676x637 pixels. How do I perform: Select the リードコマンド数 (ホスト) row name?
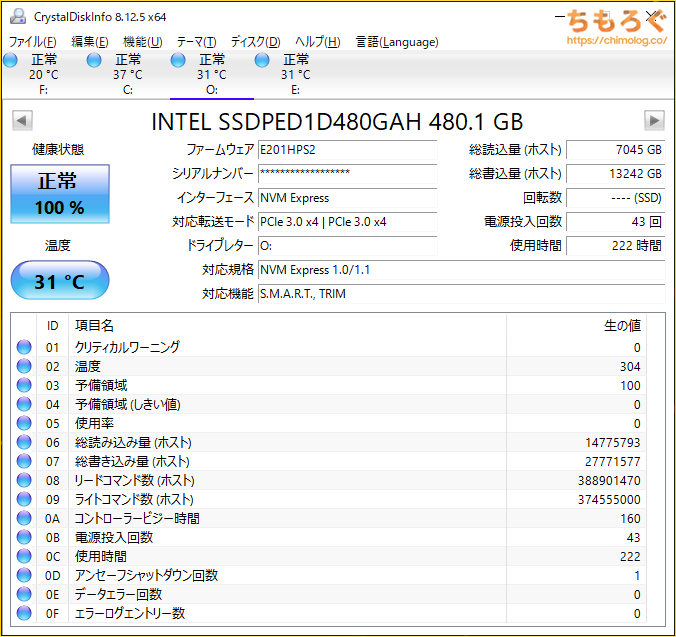tap(135, 480)
